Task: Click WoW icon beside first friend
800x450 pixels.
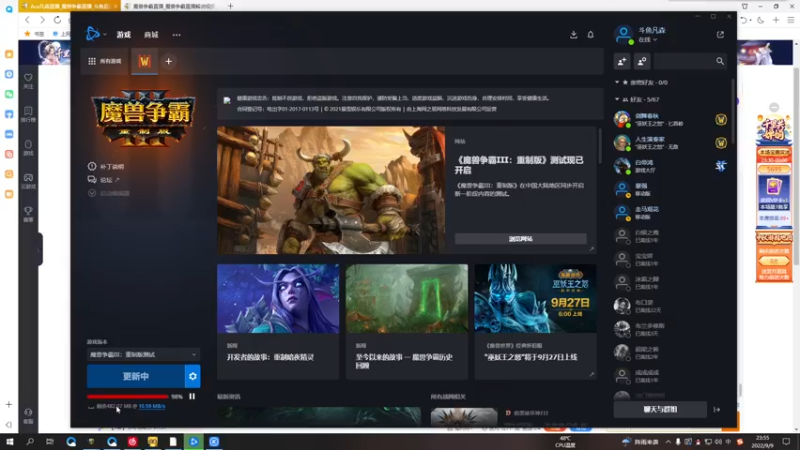Action: coord(721,119)
